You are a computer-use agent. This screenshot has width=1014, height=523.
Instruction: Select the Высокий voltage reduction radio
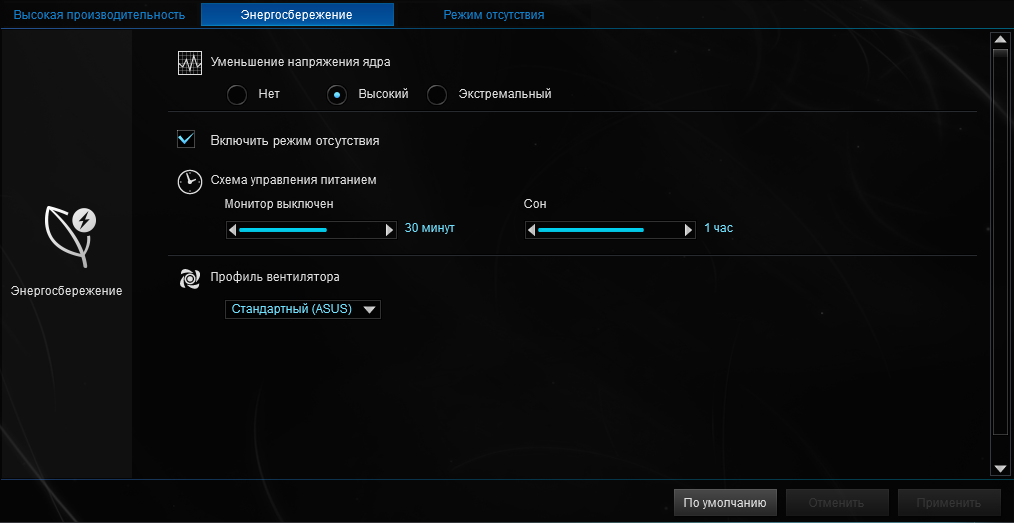336,95
